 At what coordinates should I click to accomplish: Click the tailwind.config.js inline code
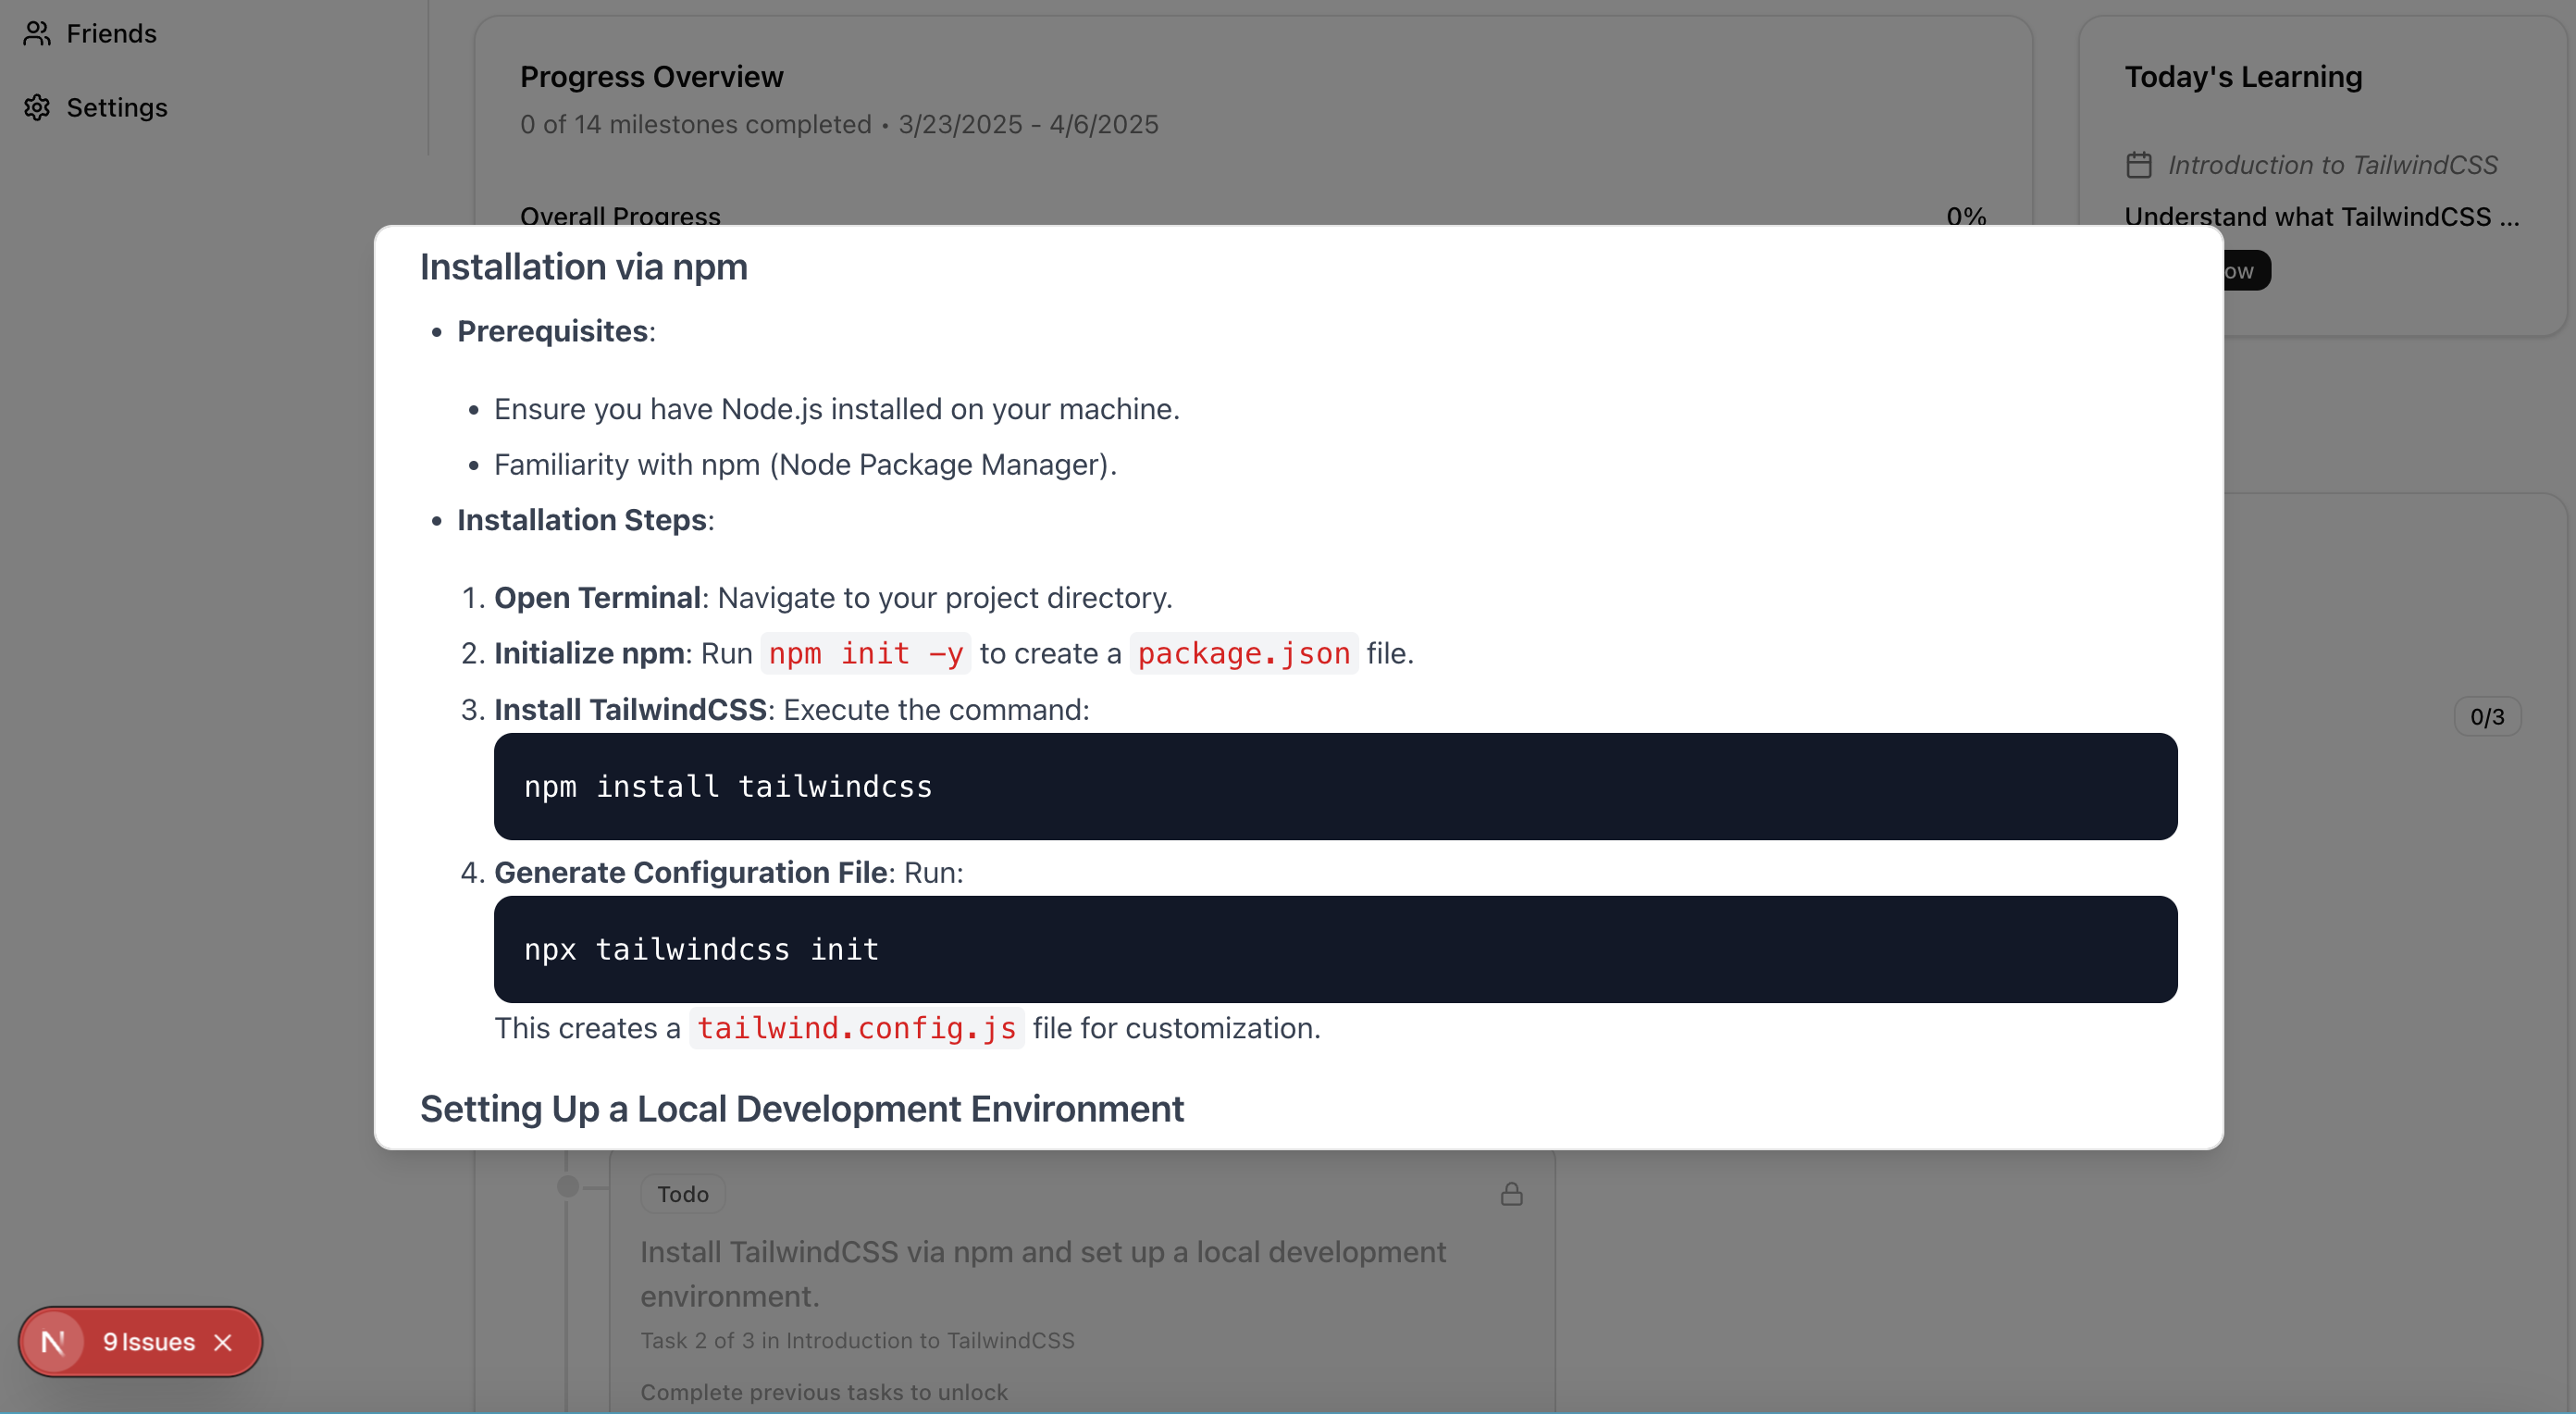click(856, 1028)
